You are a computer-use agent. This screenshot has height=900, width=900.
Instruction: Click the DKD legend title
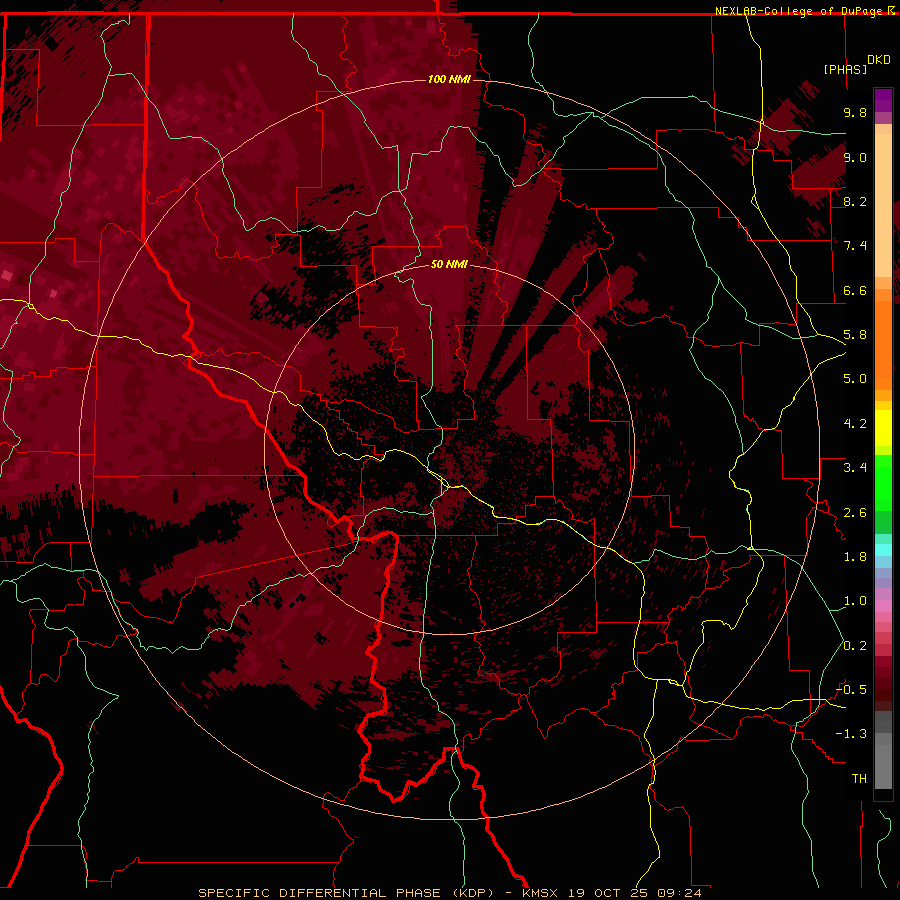[x=879, y=60]
